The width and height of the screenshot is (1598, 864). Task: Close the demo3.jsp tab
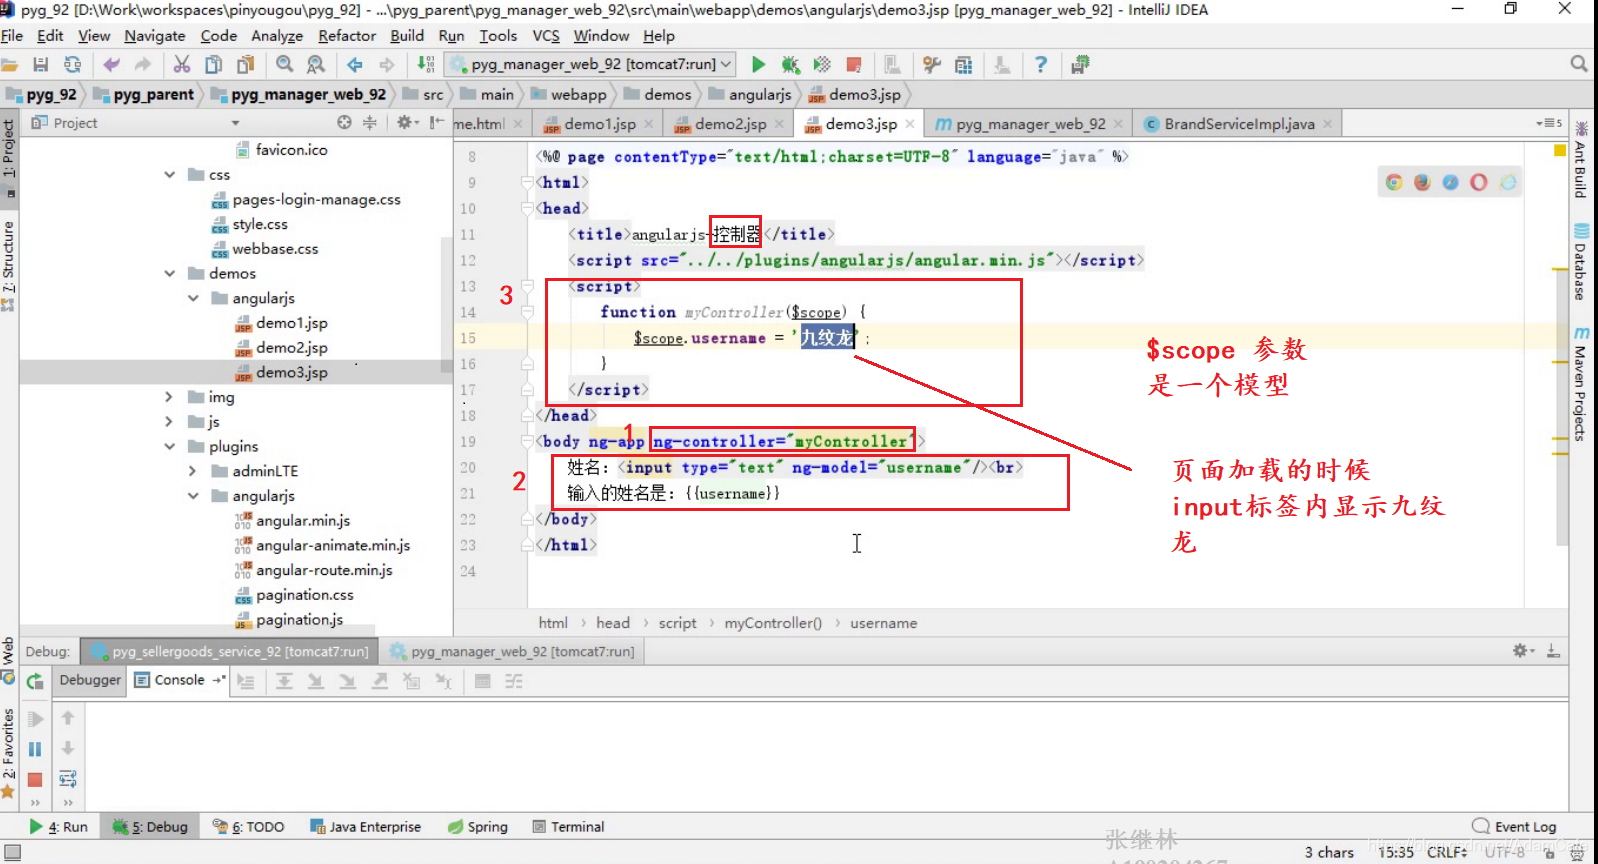tap(910, 124)
